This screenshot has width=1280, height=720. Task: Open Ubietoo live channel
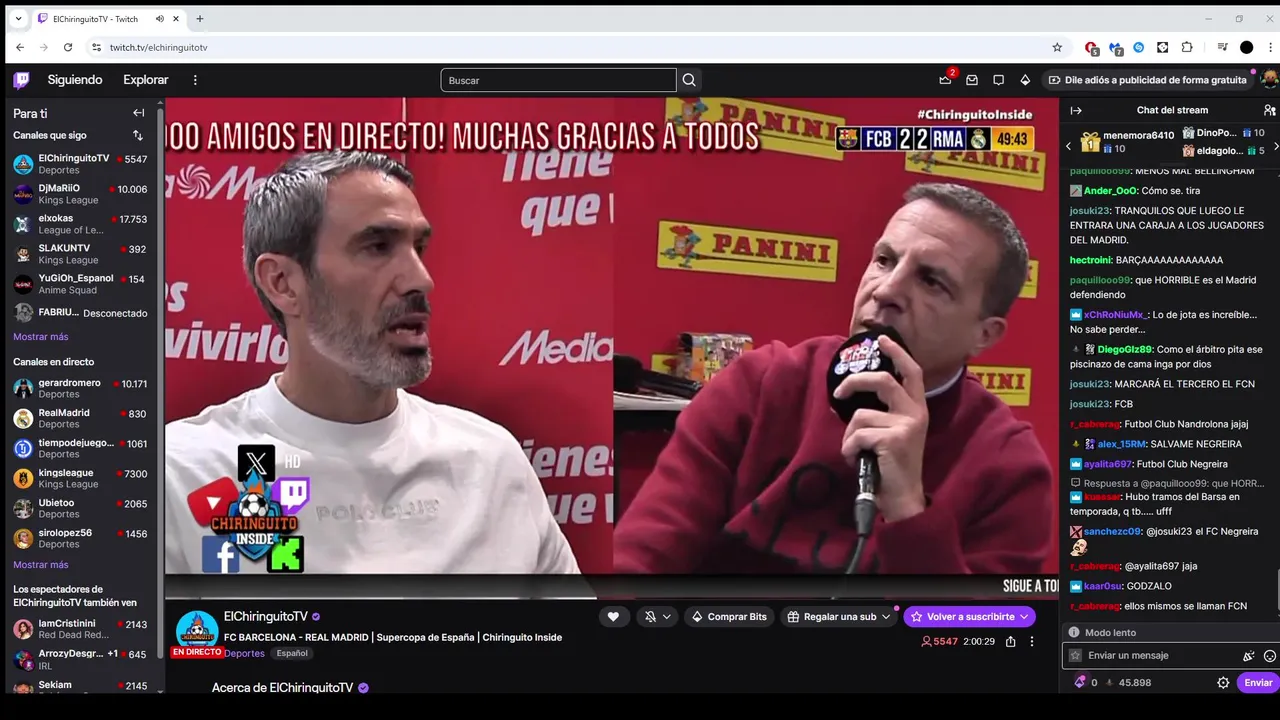tap(80, 508)
